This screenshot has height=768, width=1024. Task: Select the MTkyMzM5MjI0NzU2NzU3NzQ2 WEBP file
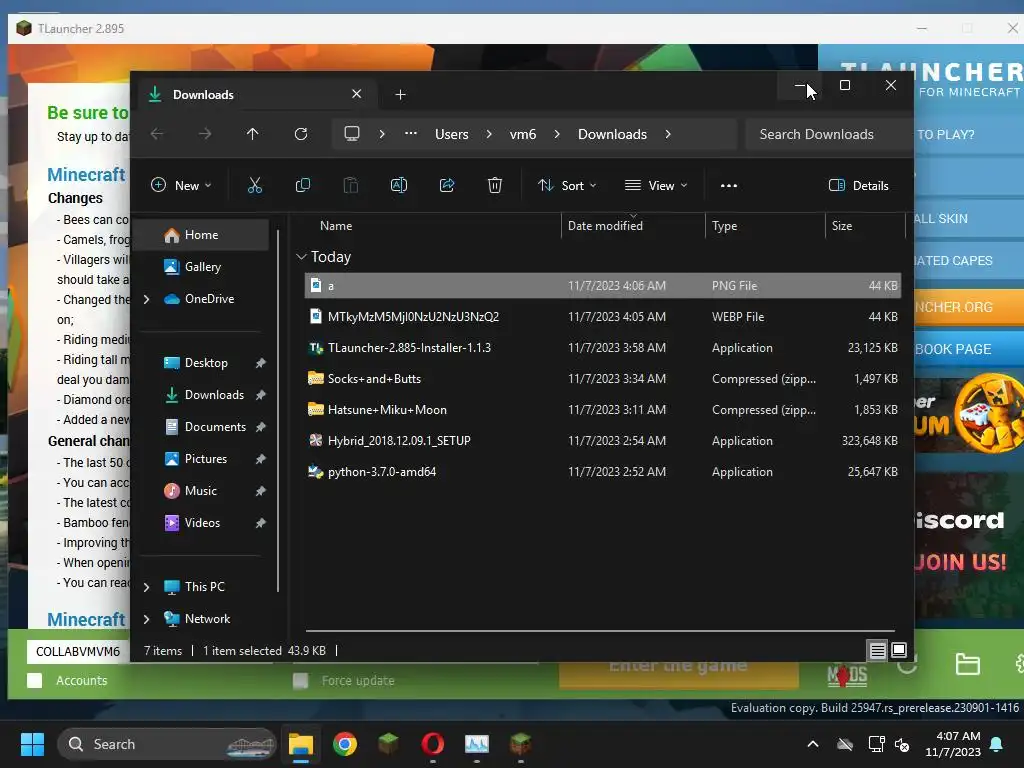pos(603,317)
